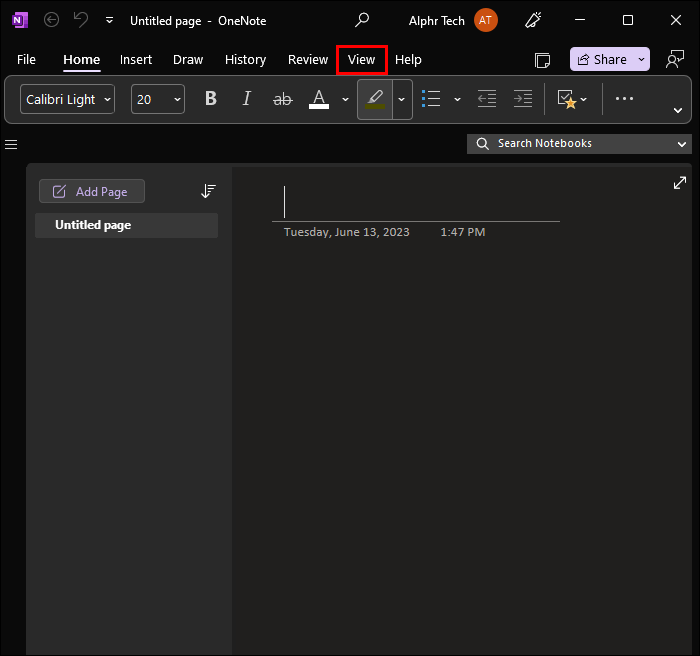
Task: Click the sort pages icon
Action: [208, 191]
